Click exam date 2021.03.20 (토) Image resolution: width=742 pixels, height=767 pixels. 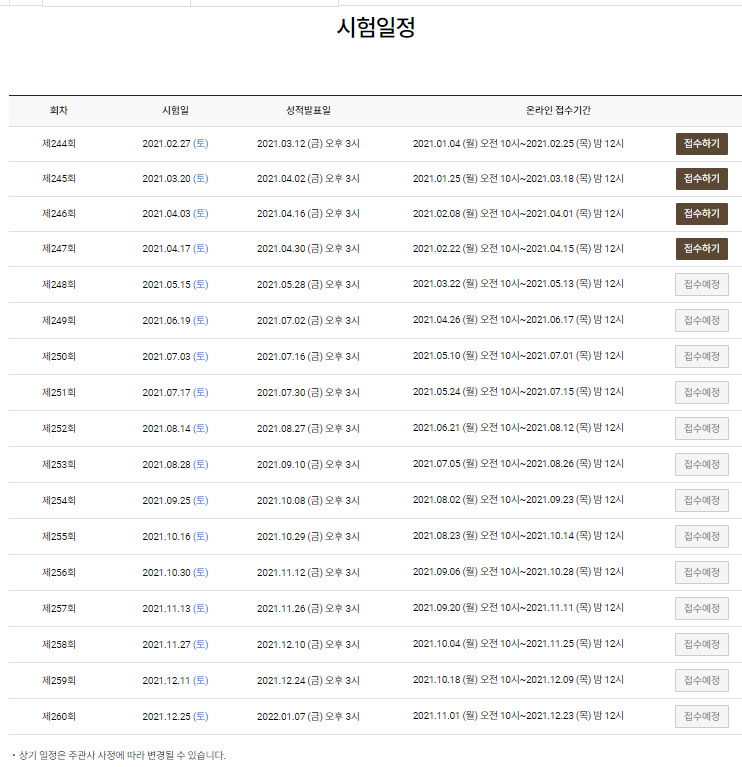tap(175, 179)
